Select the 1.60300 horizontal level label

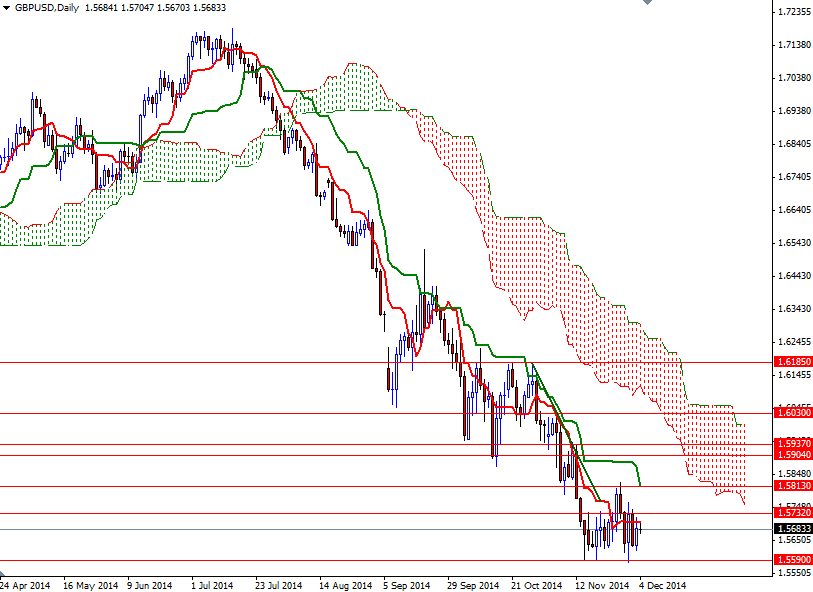789,412
